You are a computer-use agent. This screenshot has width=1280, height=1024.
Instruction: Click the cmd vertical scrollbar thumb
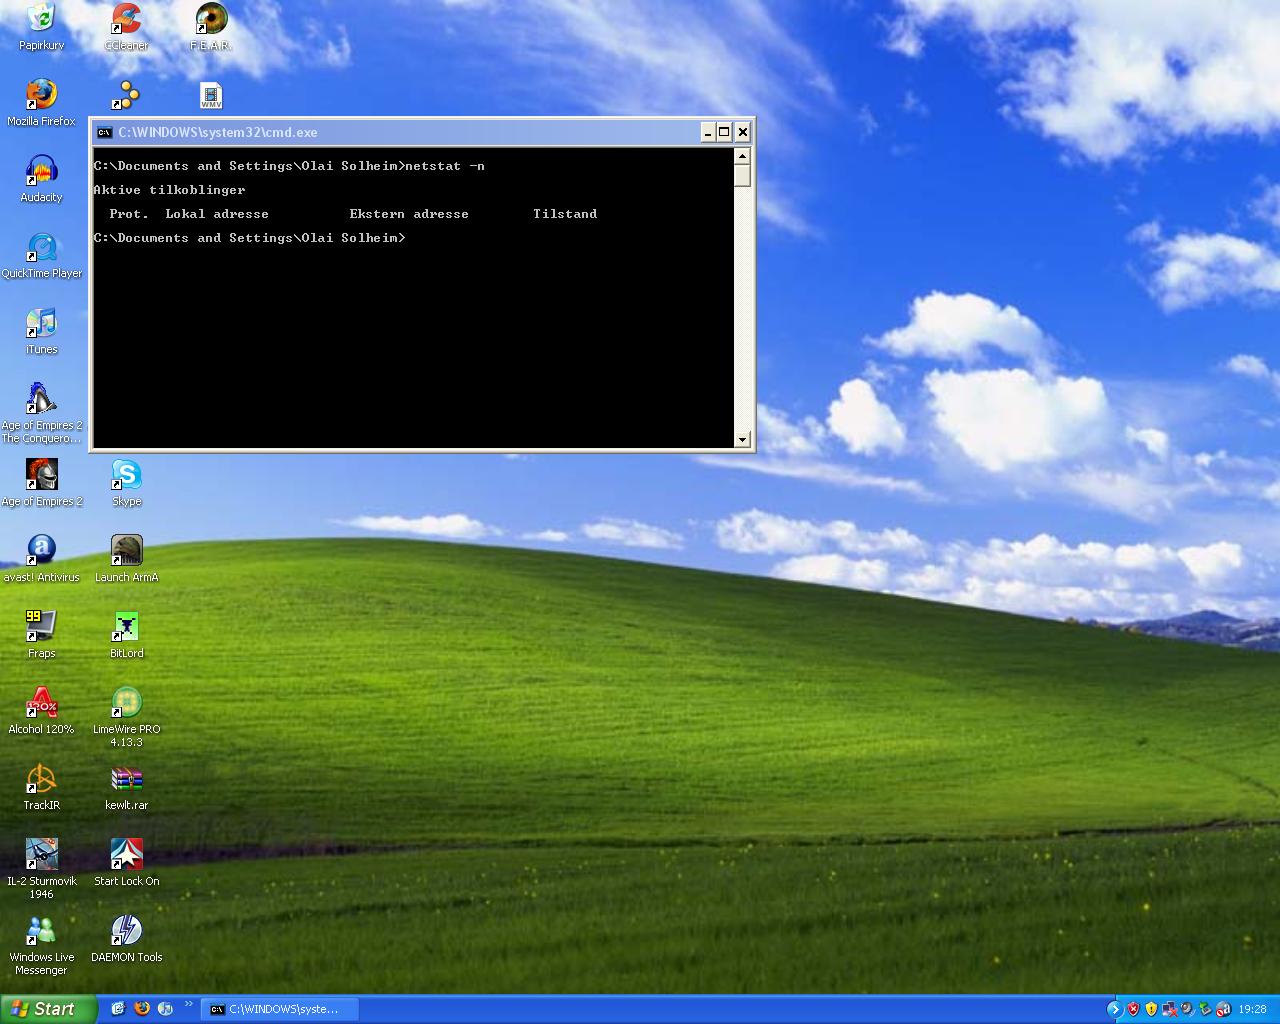(742, 175)
